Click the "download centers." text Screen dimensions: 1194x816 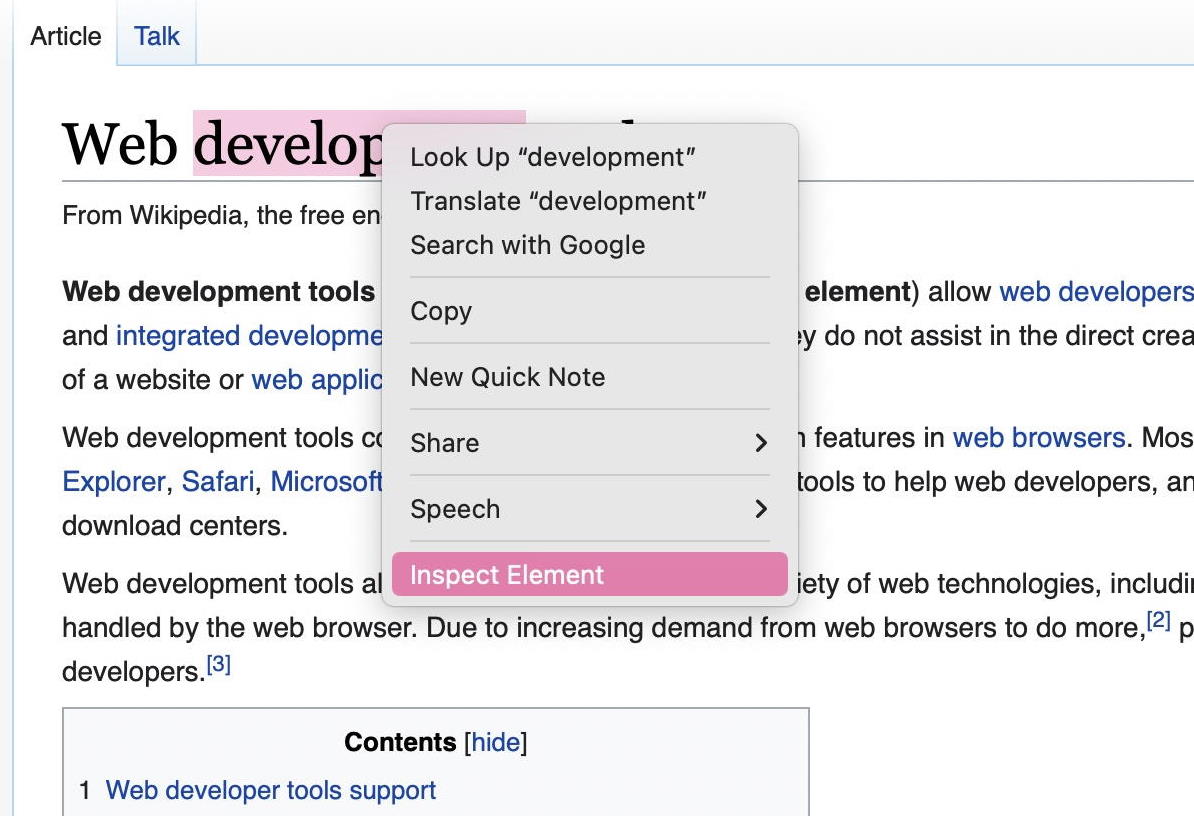[x=175, y=526]
